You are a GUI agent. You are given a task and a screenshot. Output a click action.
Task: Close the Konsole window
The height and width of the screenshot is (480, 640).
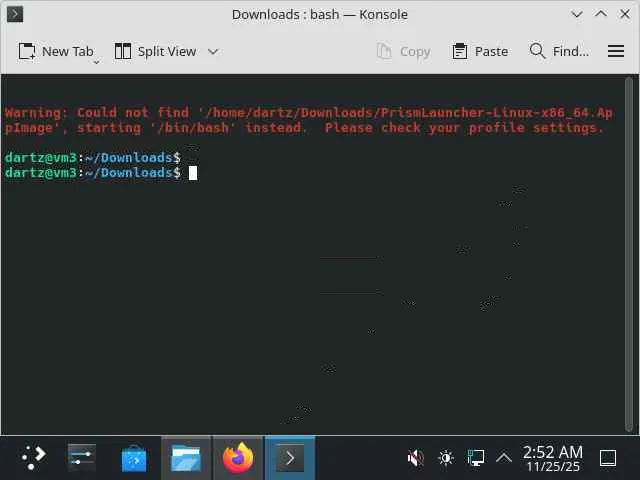pyautogui.click(x=624, y=14)
